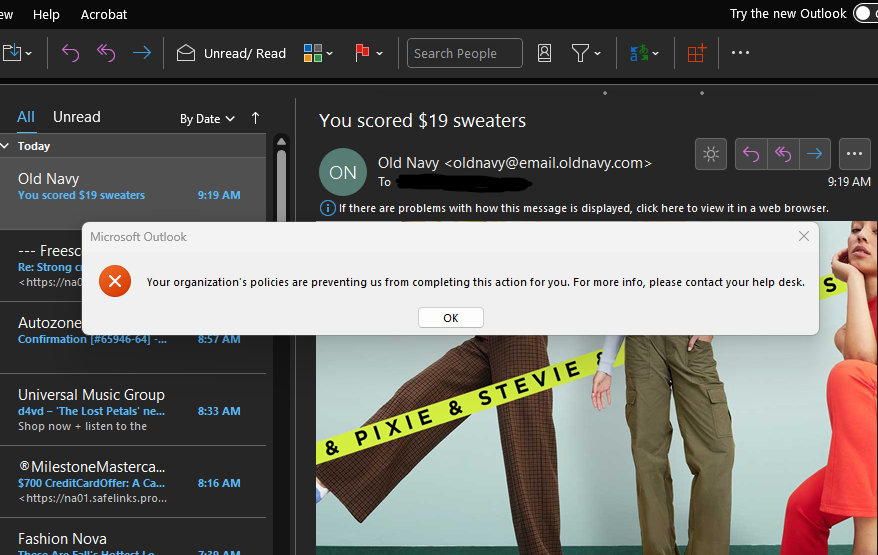Open the Fashion Nova email
Viewport: 878px width, 555px height.
coord(133,538)
